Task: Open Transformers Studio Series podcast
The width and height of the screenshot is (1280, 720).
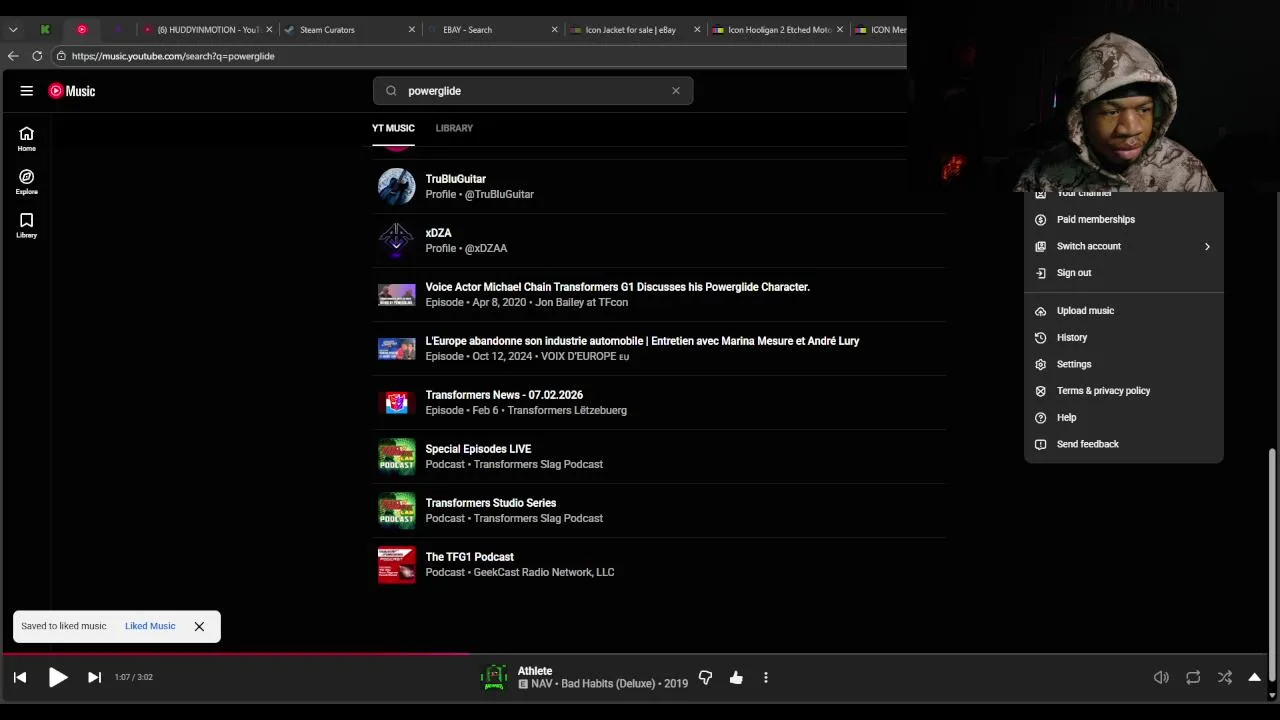Action: 659,511
